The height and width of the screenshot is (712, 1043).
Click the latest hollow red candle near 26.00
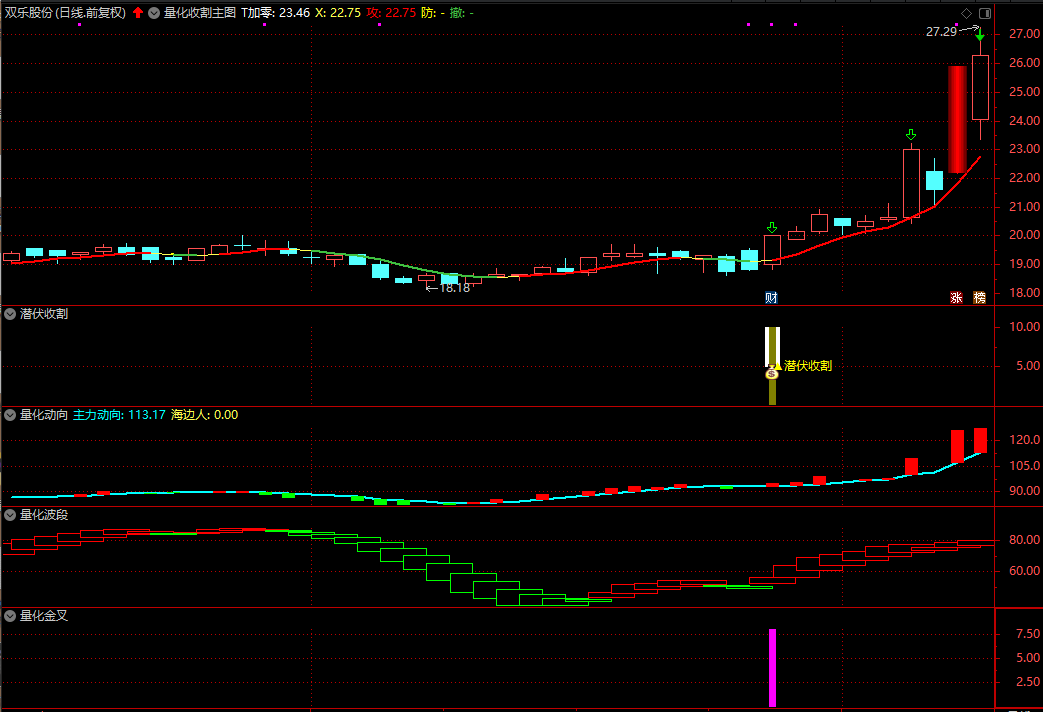click(x=980, y=88)
